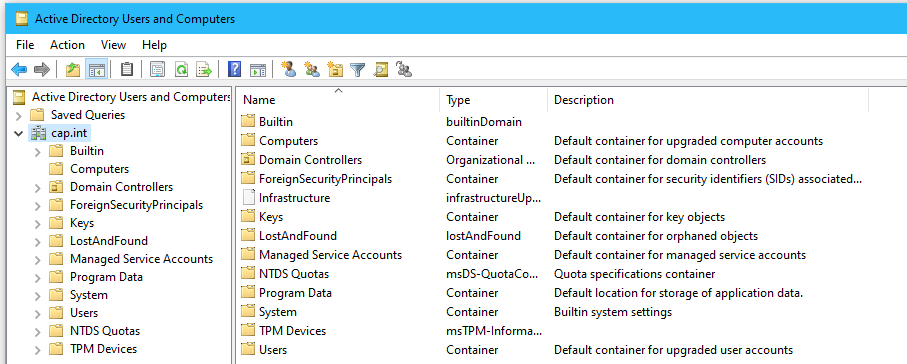Expand the NTDS Quotas tree node
Screen dimensions: 907x364
[38, 332]
